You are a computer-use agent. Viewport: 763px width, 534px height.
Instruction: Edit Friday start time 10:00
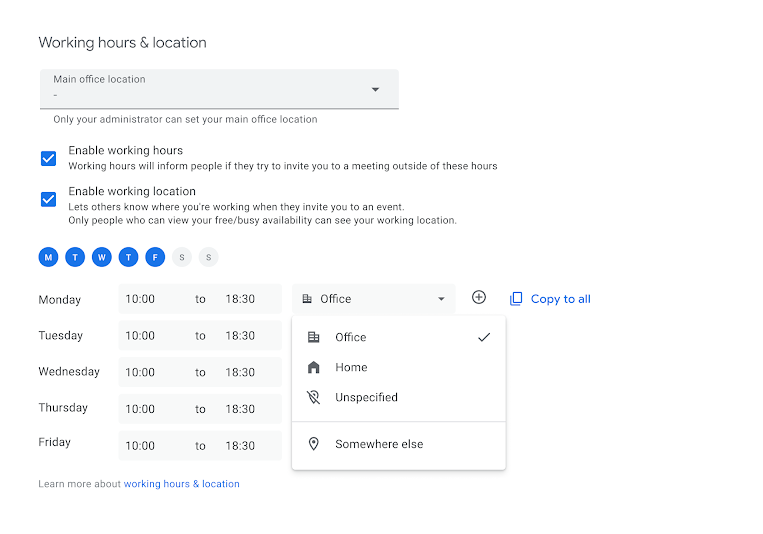[x=140, y=446]
